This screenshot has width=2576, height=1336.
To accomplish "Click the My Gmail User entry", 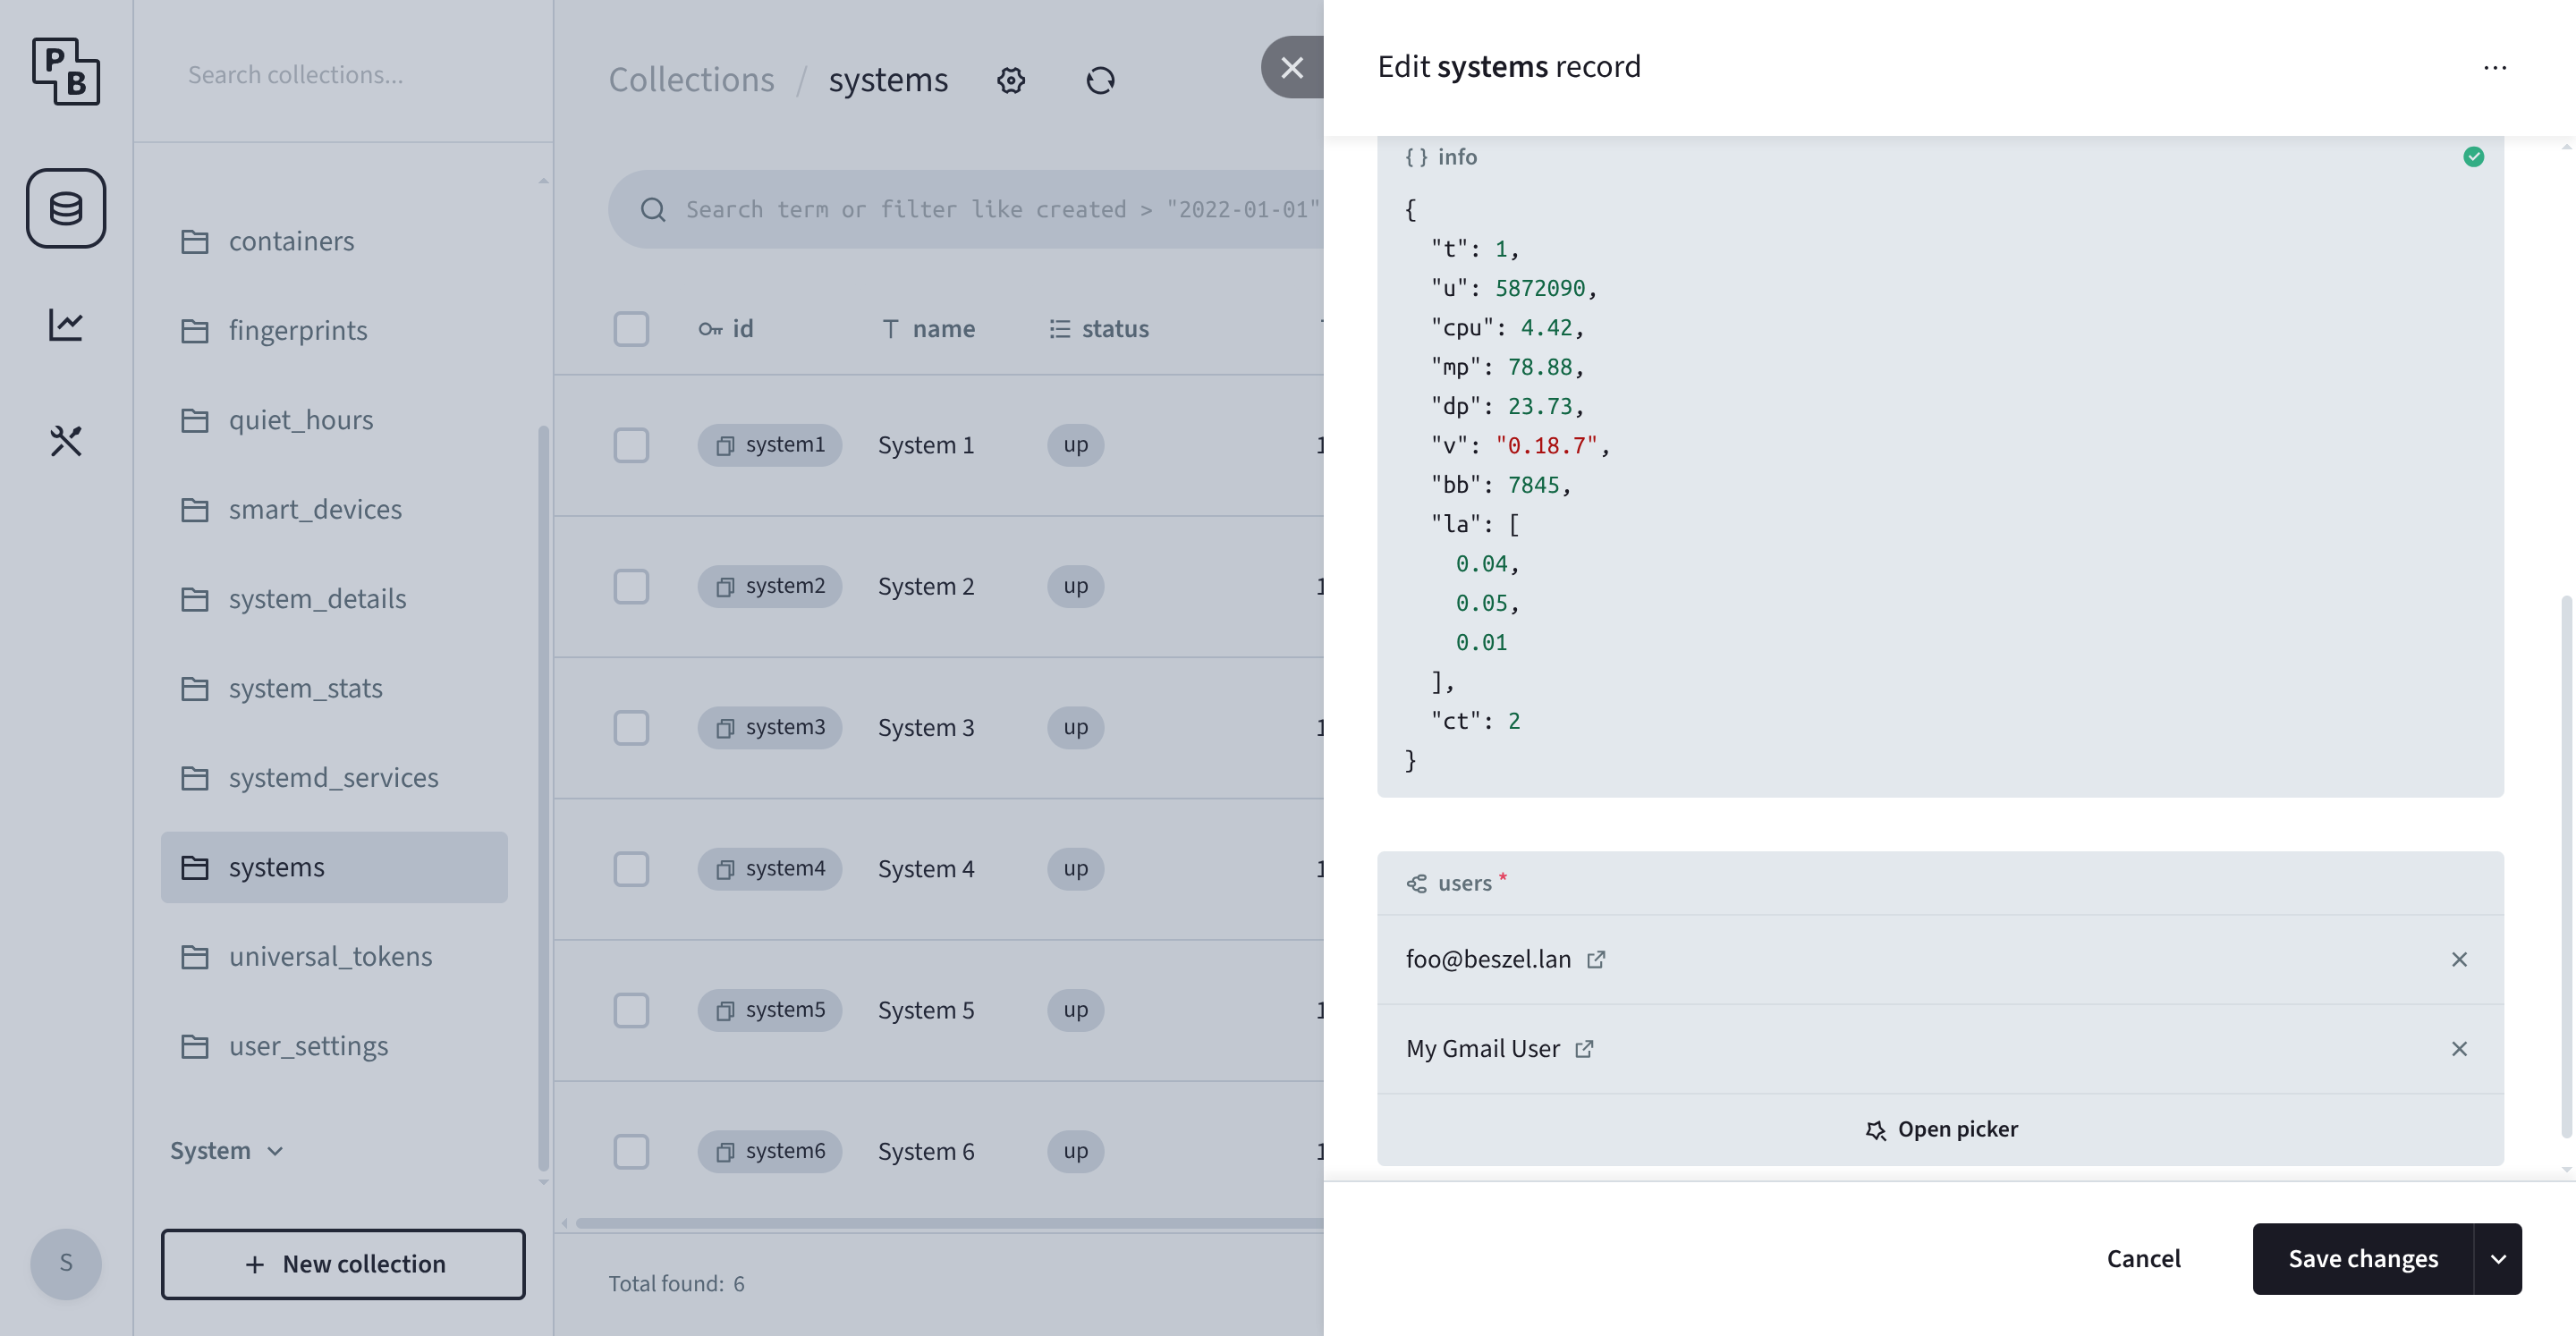I will pos(1482,1048).
